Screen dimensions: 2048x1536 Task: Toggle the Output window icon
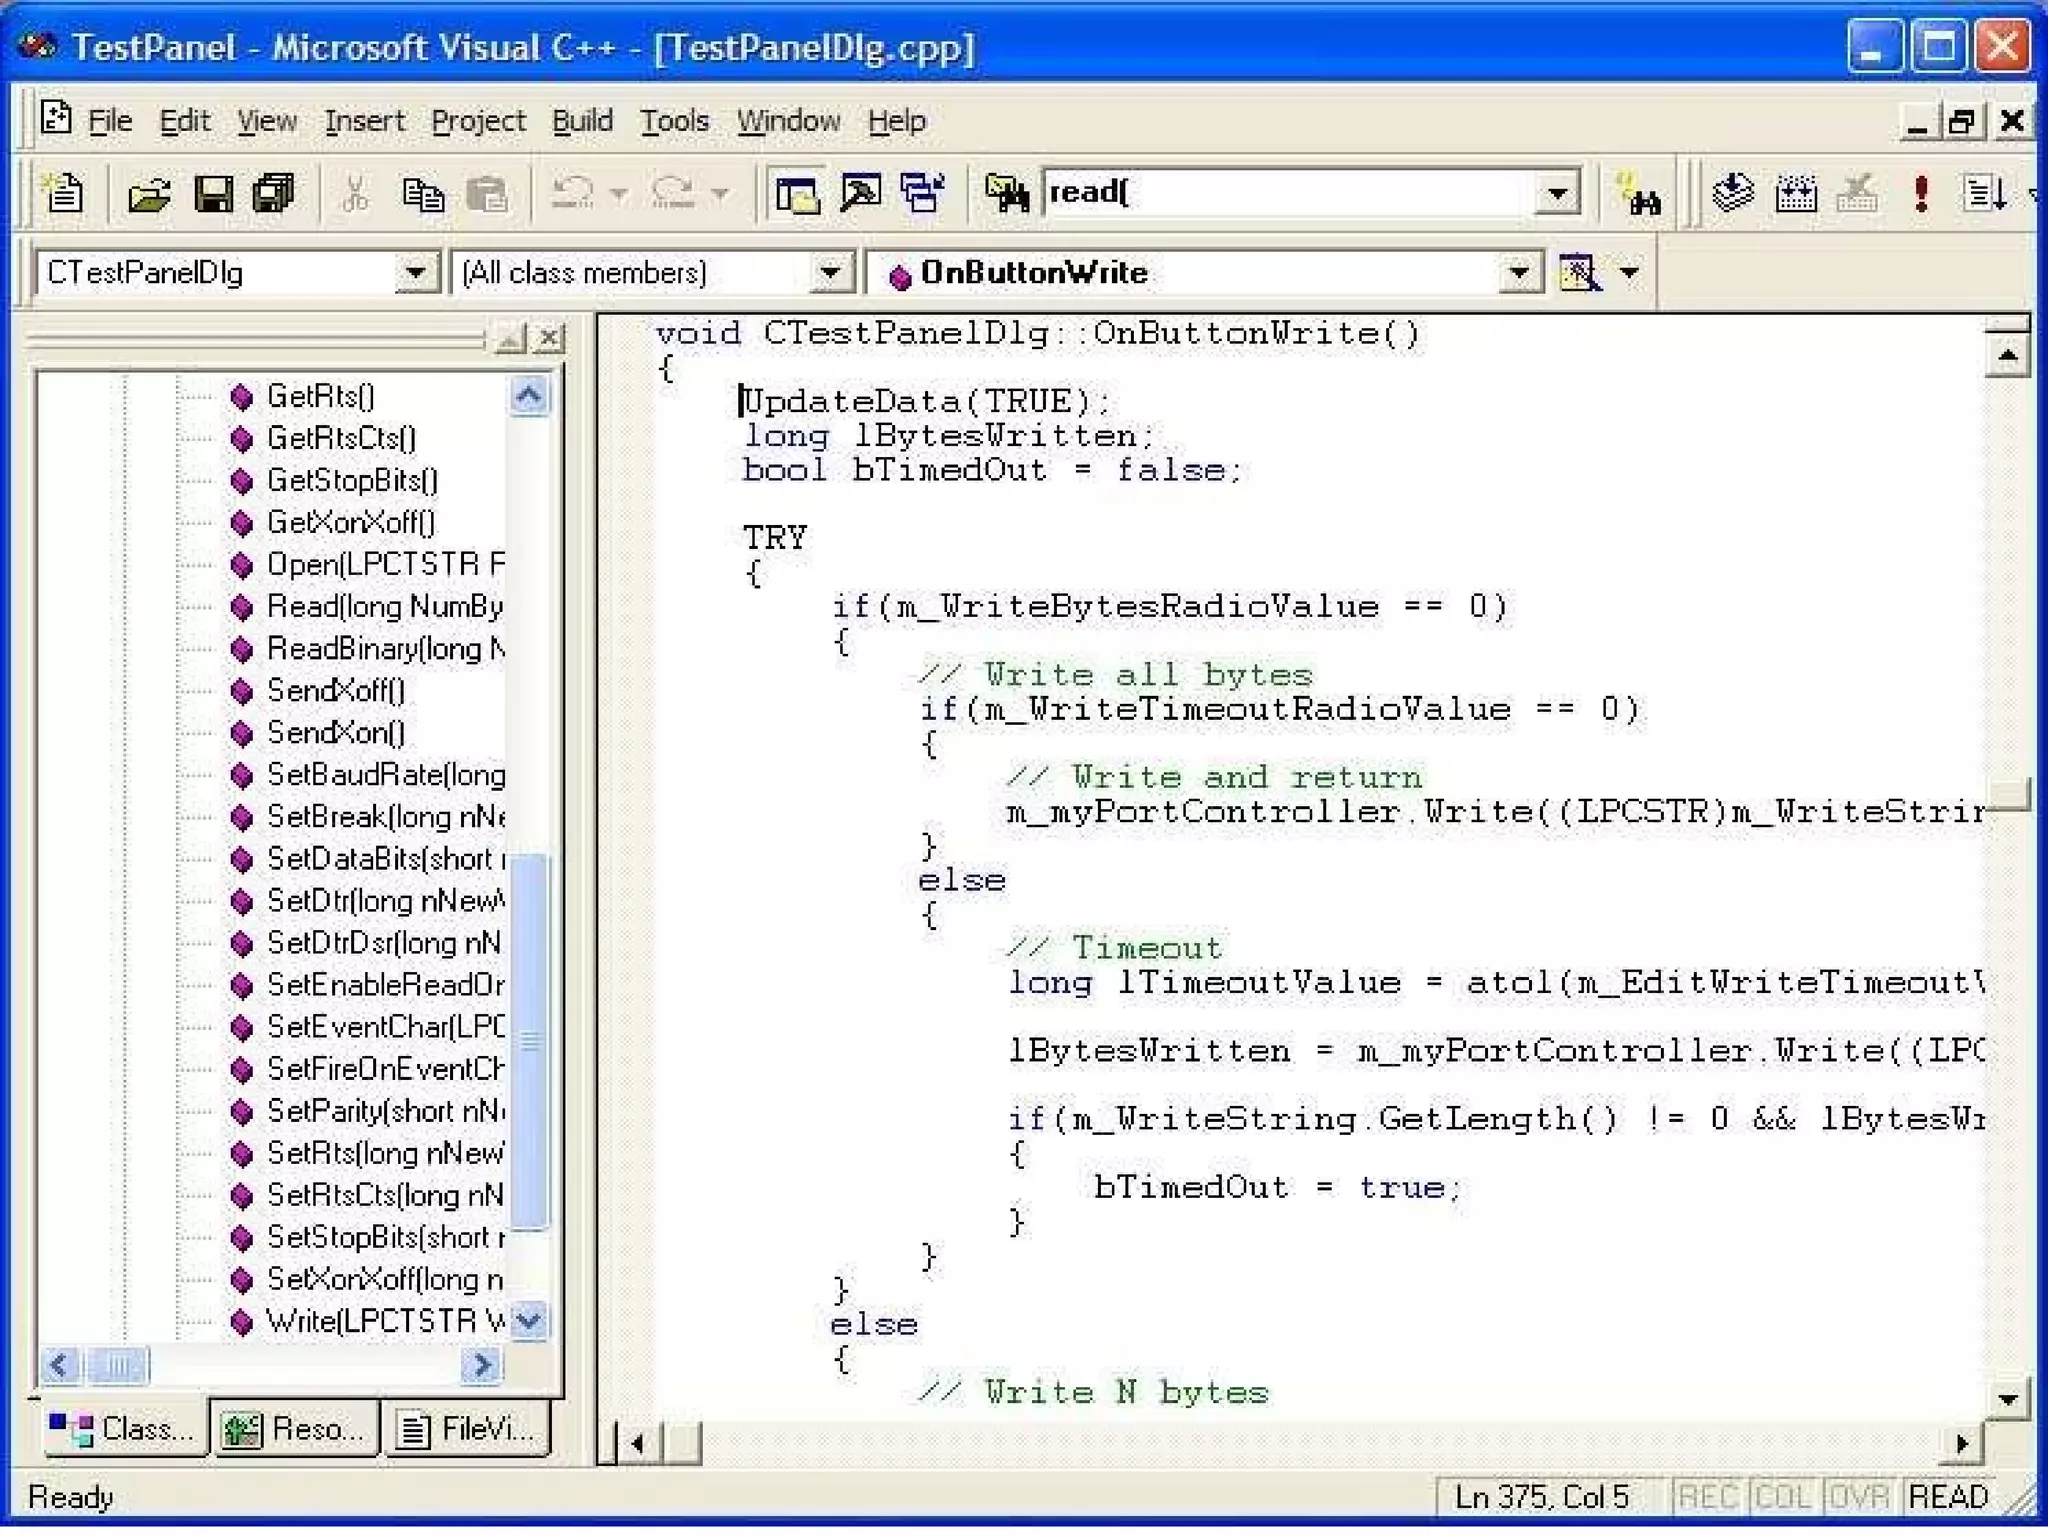[860, 192]
